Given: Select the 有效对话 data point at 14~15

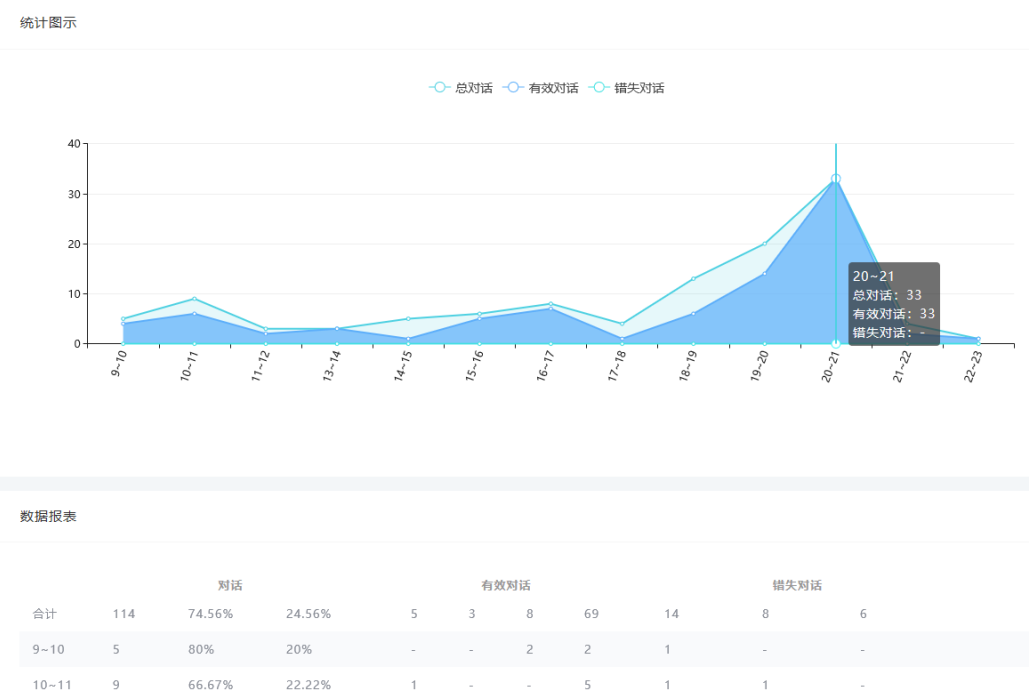Looking at the screenshot, I should (408, 339).
